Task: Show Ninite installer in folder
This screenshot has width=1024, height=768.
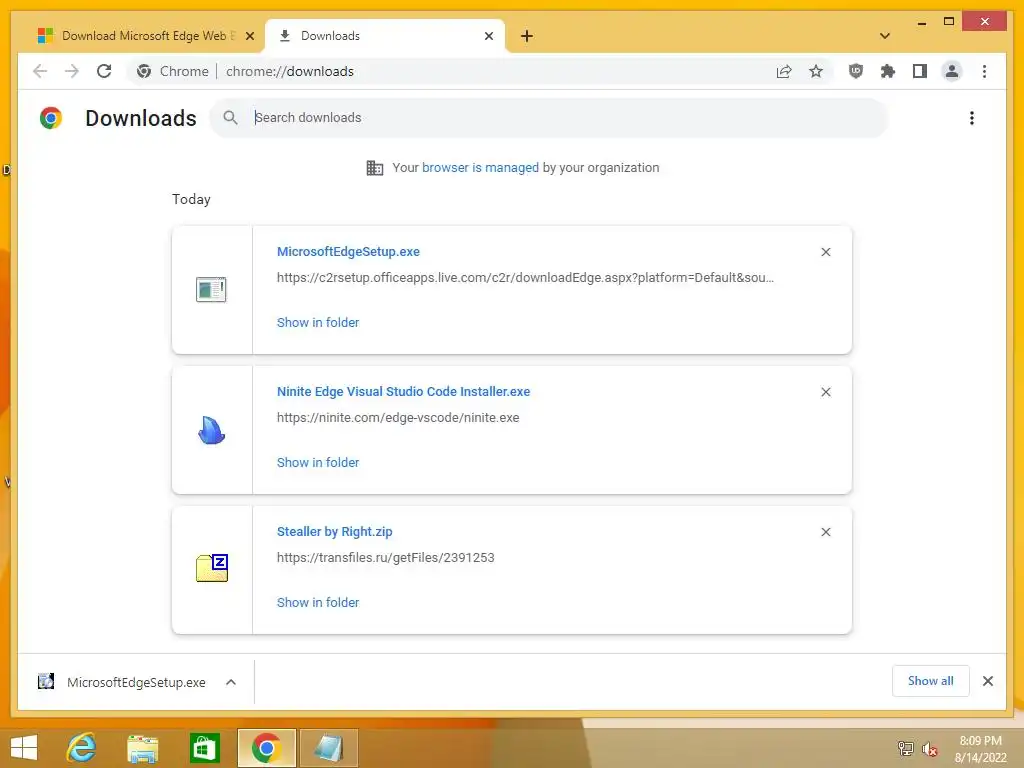Action: (x=318, y=462)
